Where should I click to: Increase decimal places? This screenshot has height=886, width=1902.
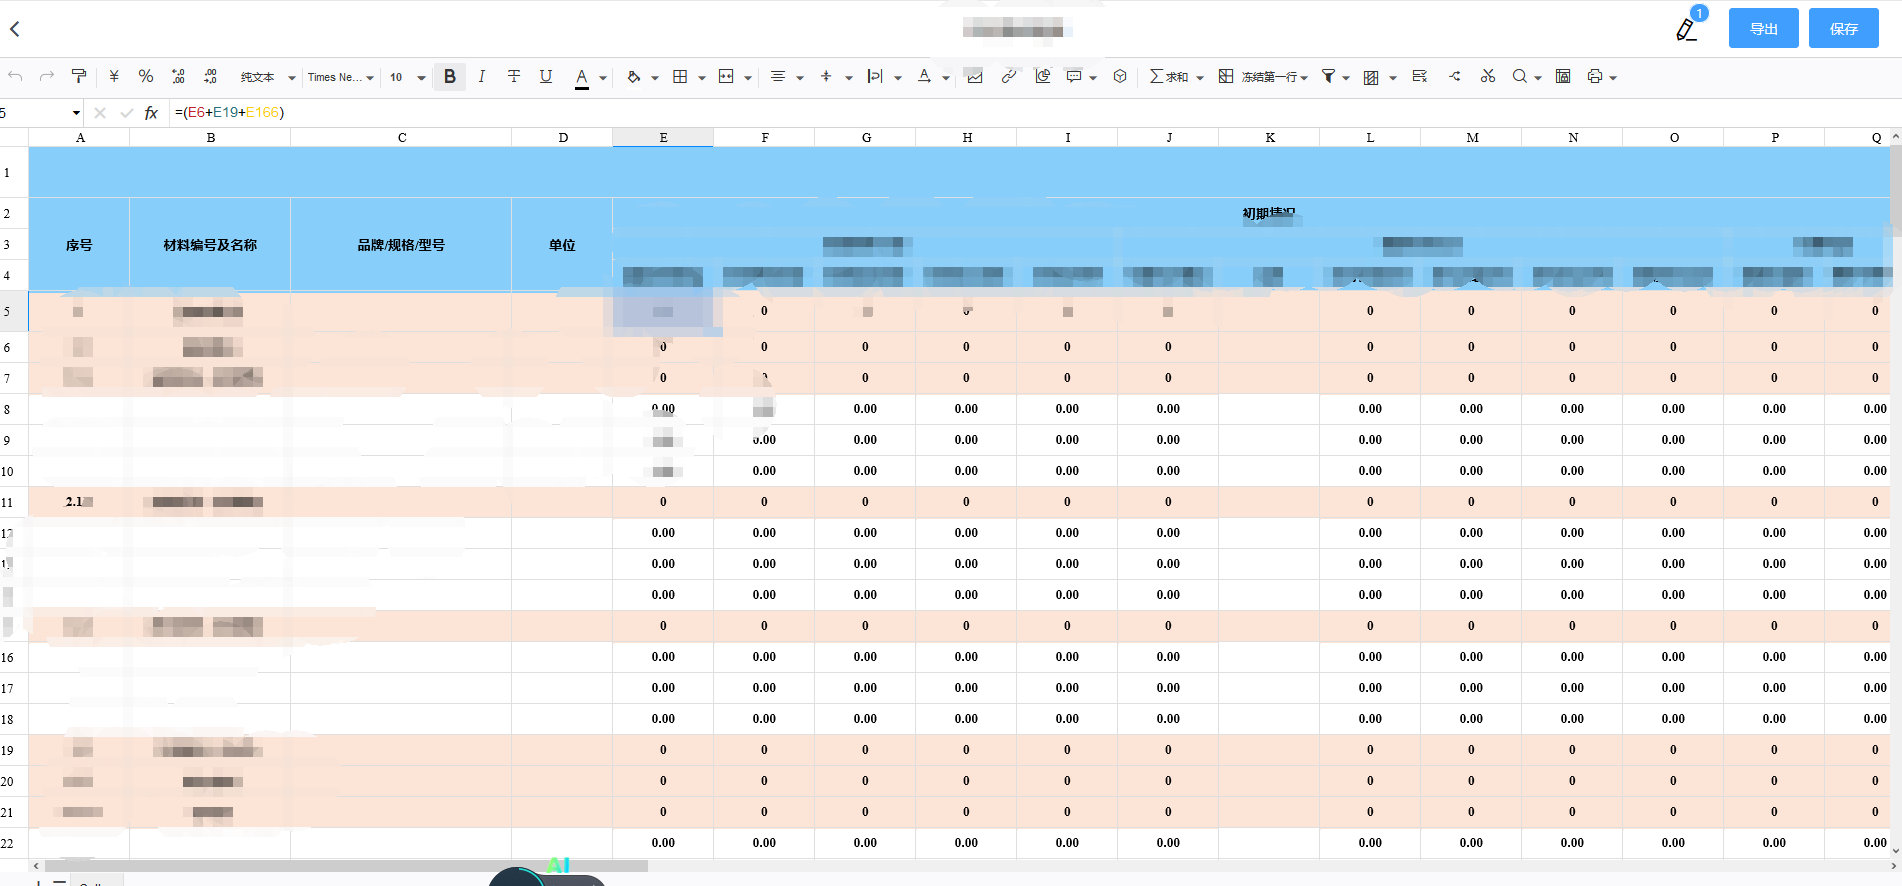pos(210,77)
